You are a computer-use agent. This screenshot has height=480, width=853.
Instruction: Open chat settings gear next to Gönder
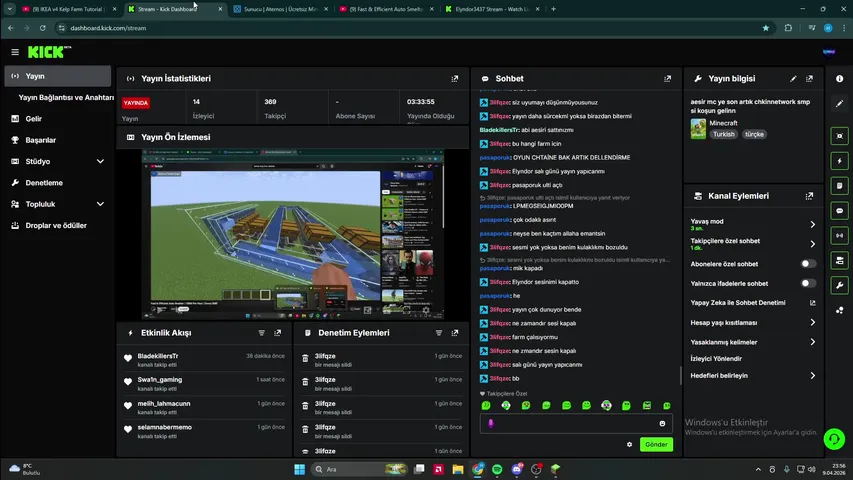click(x=629, y=445)
